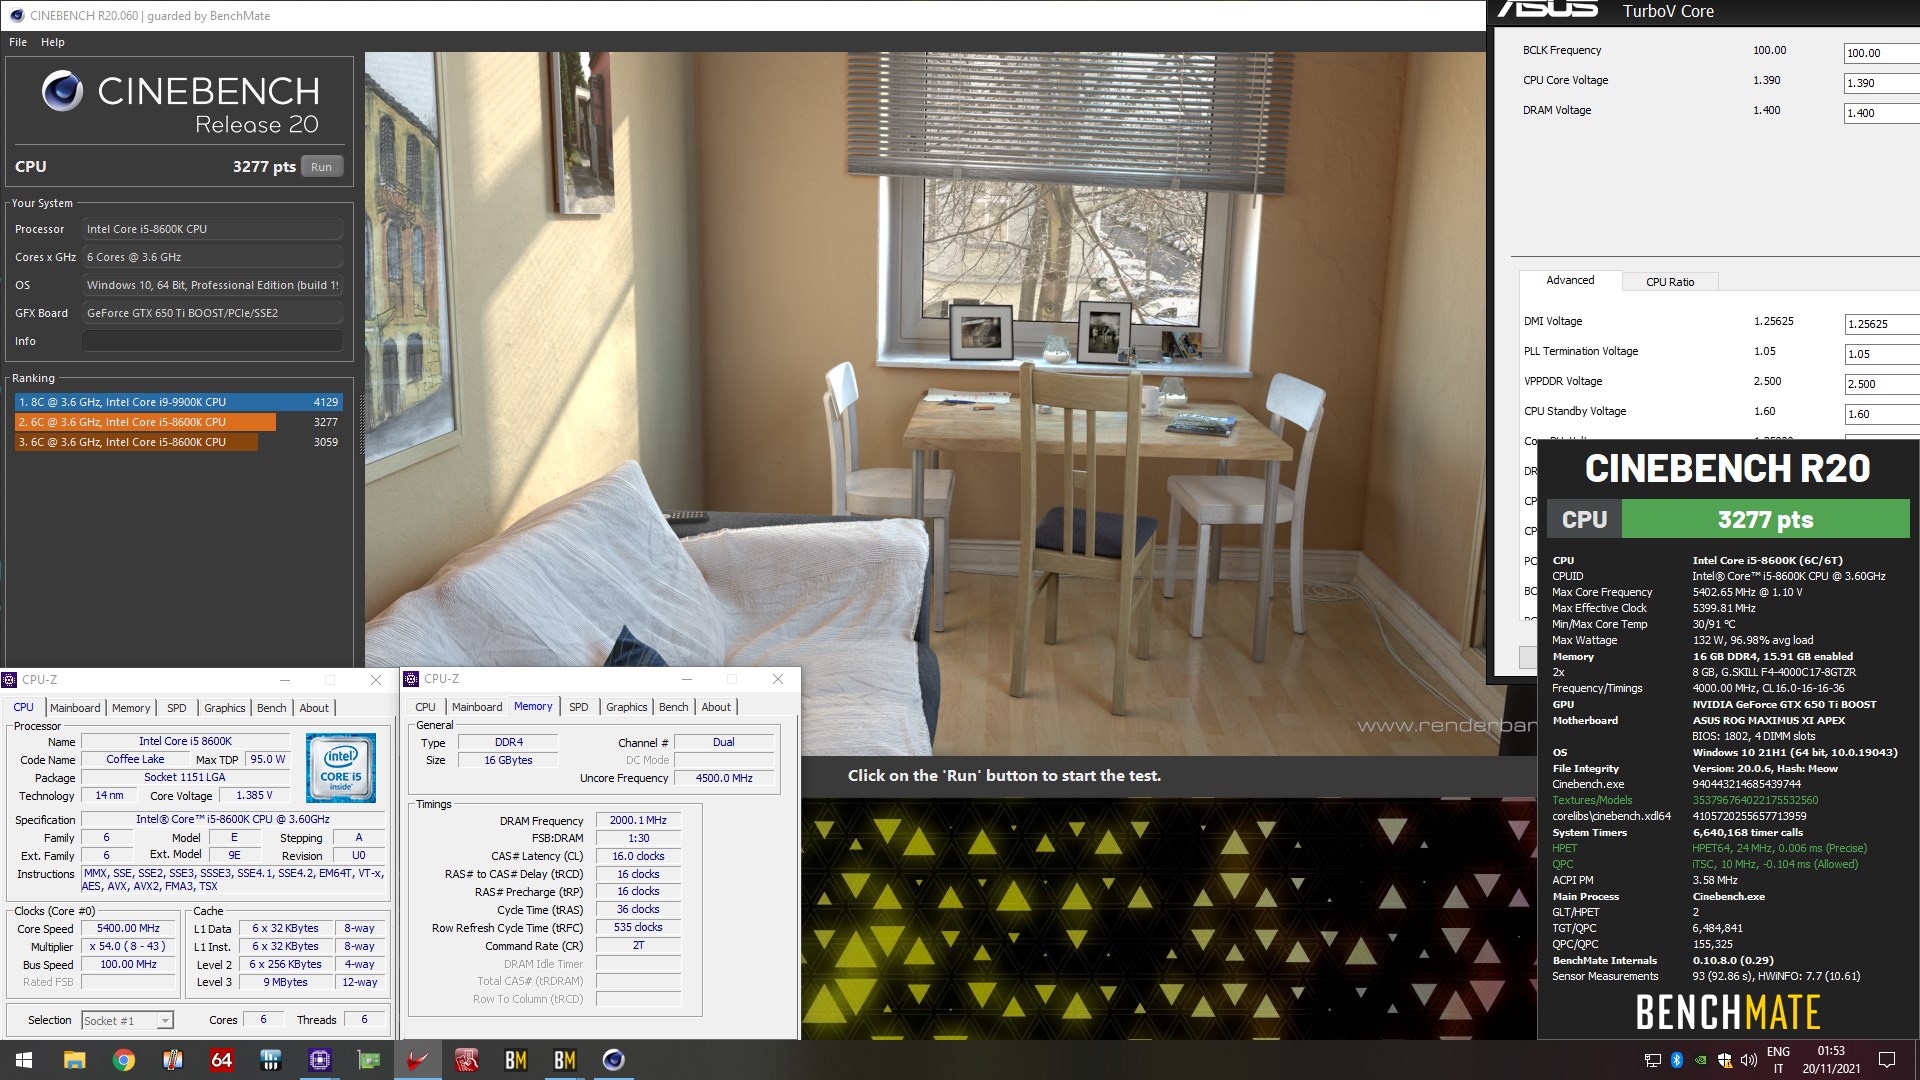The image size is (1920, 1080).
Task: Open the green graphics card taskbar icon
Action: tap(368, 1060)
